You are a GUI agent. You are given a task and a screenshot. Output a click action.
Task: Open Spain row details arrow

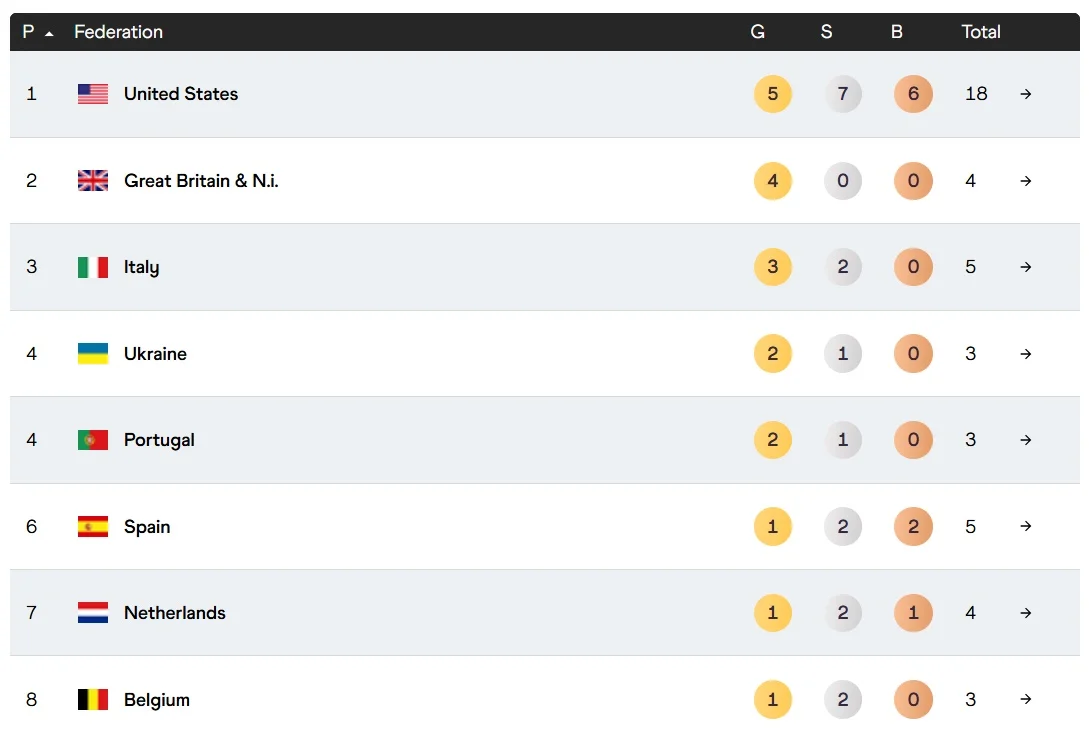pyautogui.click(x=1026, y=527)
